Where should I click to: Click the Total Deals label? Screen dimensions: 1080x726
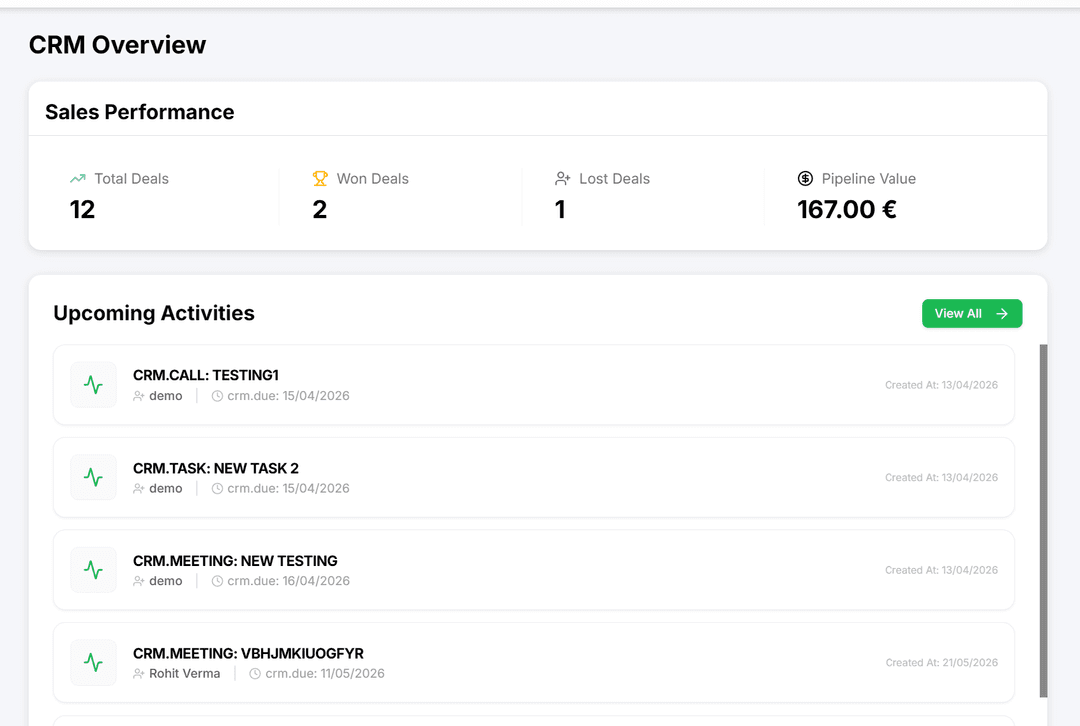pyautogui.click(x=132, y=178)
